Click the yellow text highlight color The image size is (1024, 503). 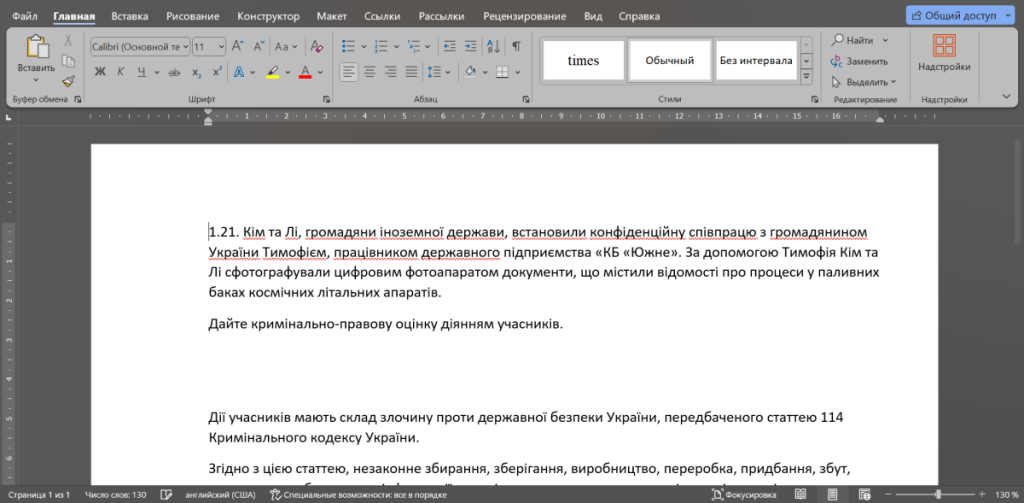[x=272, y=72]
